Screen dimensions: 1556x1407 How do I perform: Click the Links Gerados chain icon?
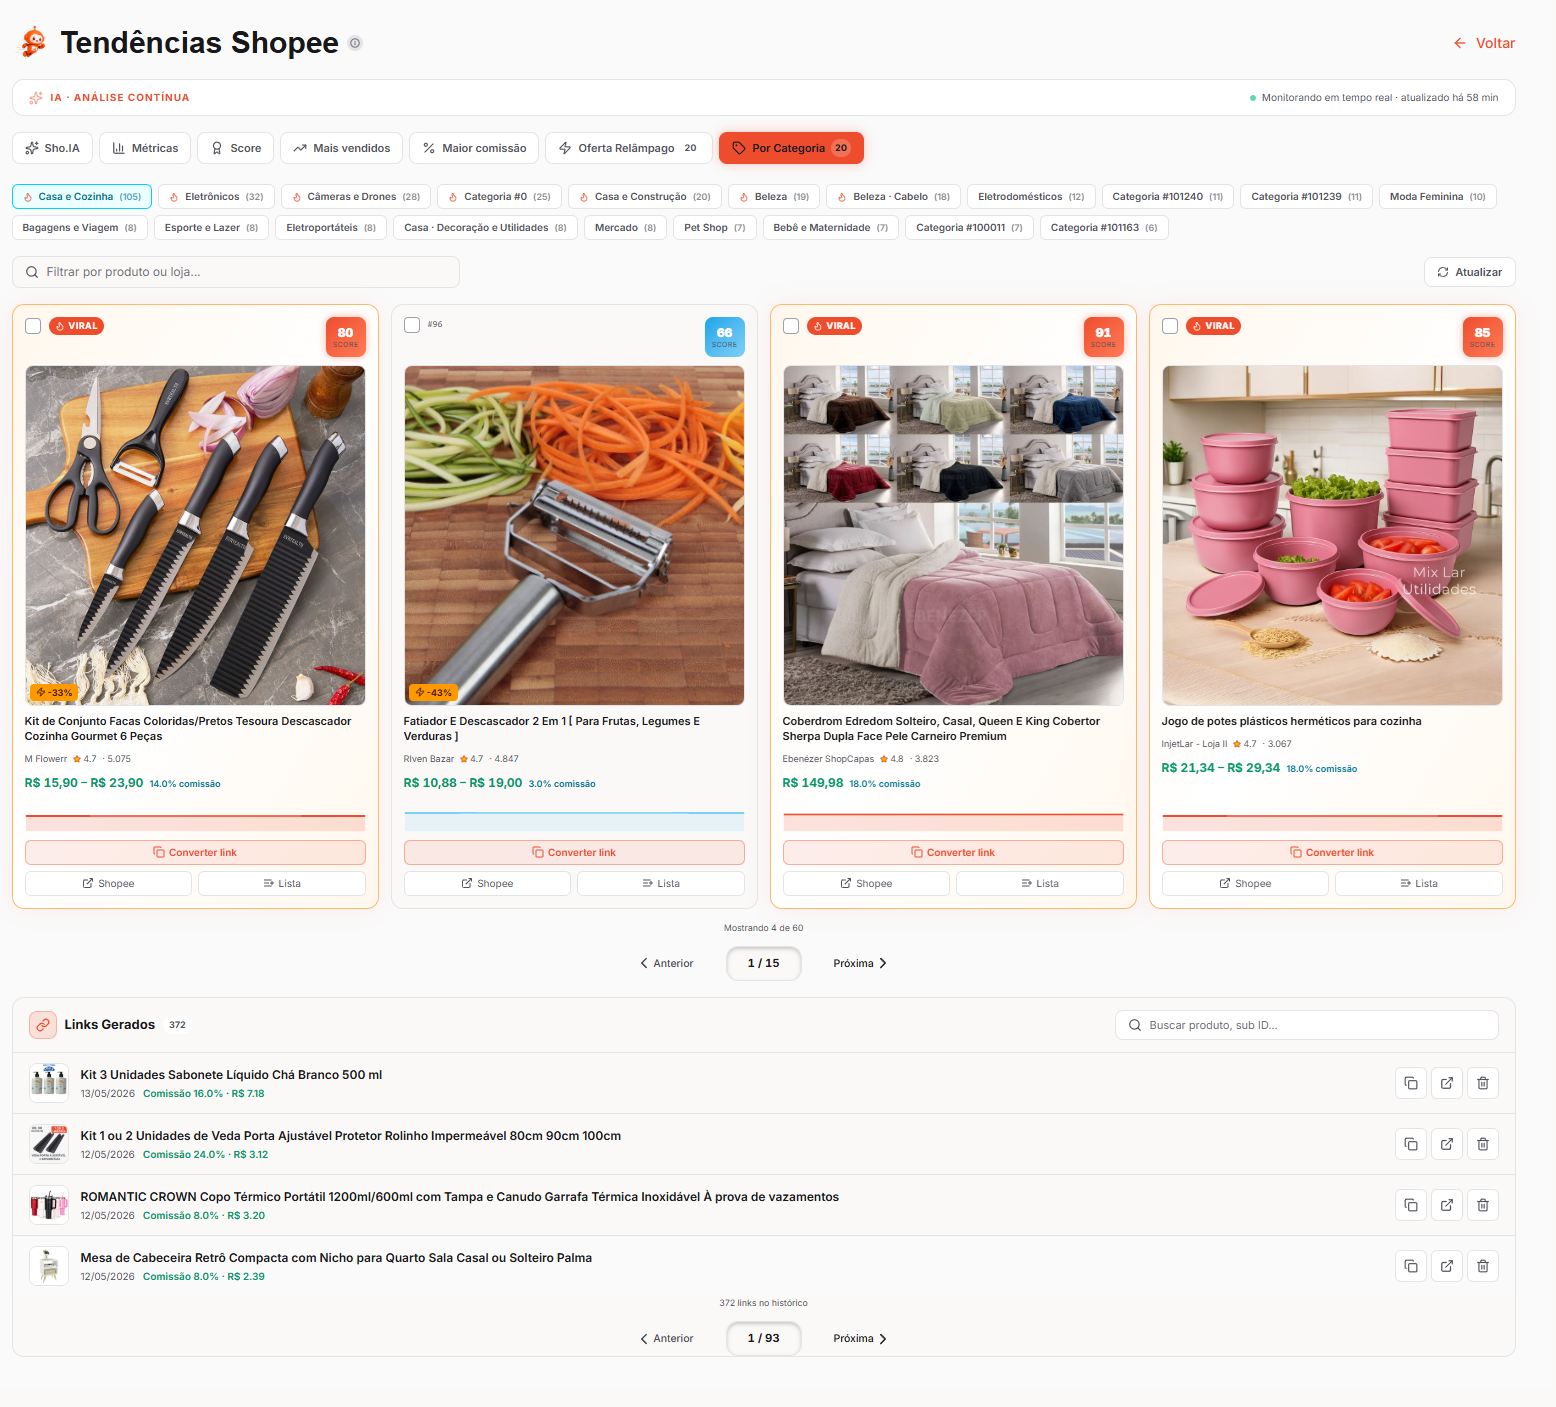pyautogui.click(x=42, y=1025)
